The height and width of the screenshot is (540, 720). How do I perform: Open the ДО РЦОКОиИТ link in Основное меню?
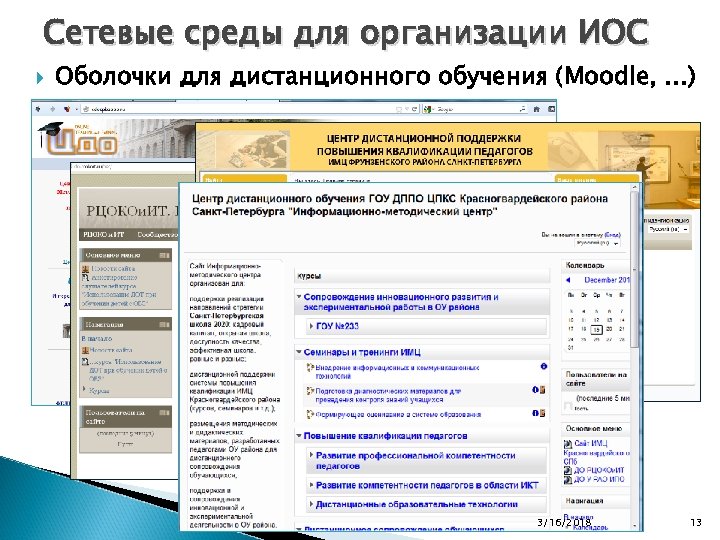coord(599,470)
